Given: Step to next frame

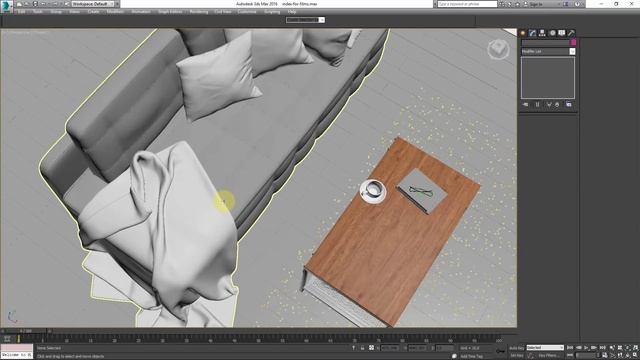Looking at the screenshot, I should tap(594, 348).
